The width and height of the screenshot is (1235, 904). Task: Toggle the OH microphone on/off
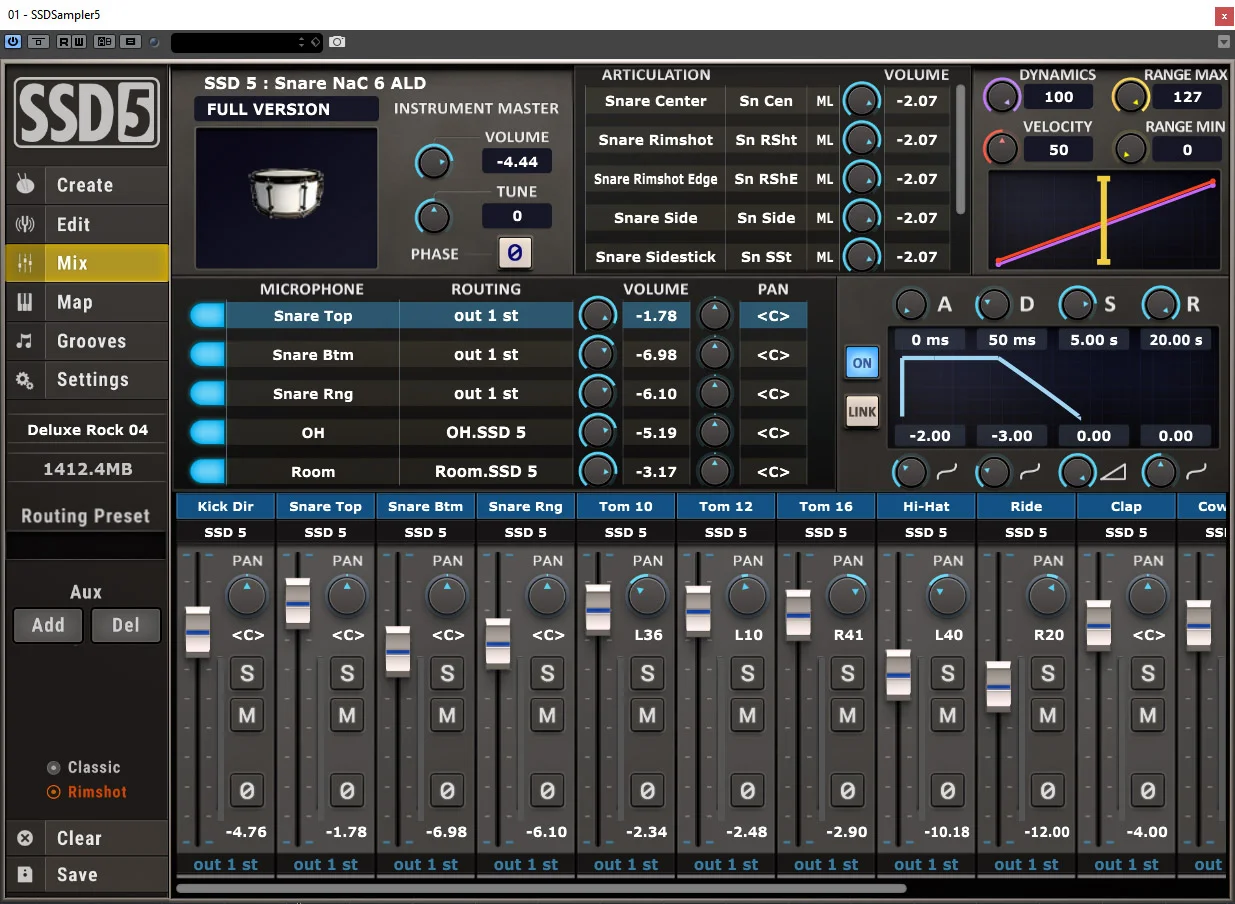[x=207, y=433]
